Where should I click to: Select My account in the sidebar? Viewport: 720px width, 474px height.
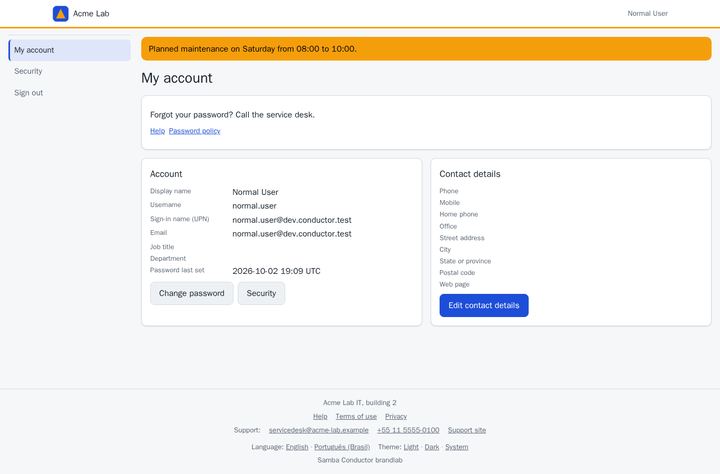[69, 50]
